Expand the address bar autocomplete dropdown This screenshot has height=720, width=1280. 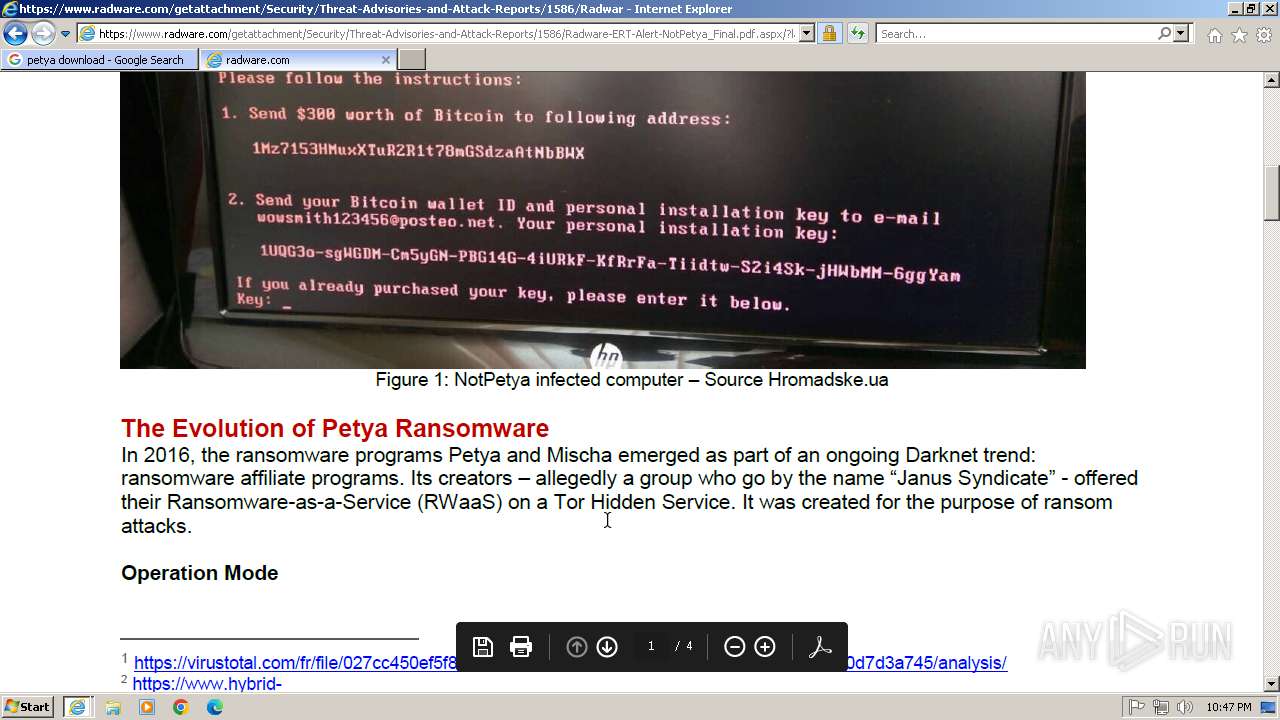coord(807,34)
